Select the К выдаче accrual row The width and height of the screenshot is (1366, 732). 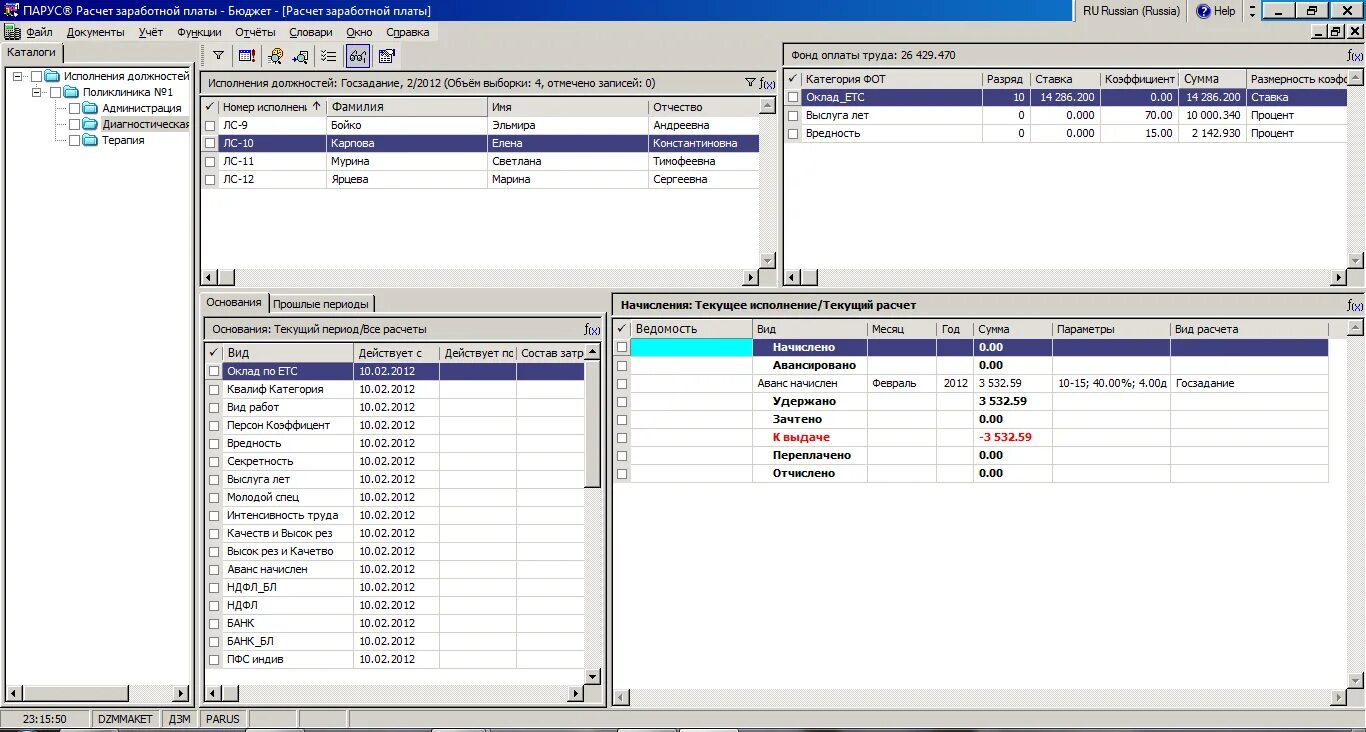[970, 437]
